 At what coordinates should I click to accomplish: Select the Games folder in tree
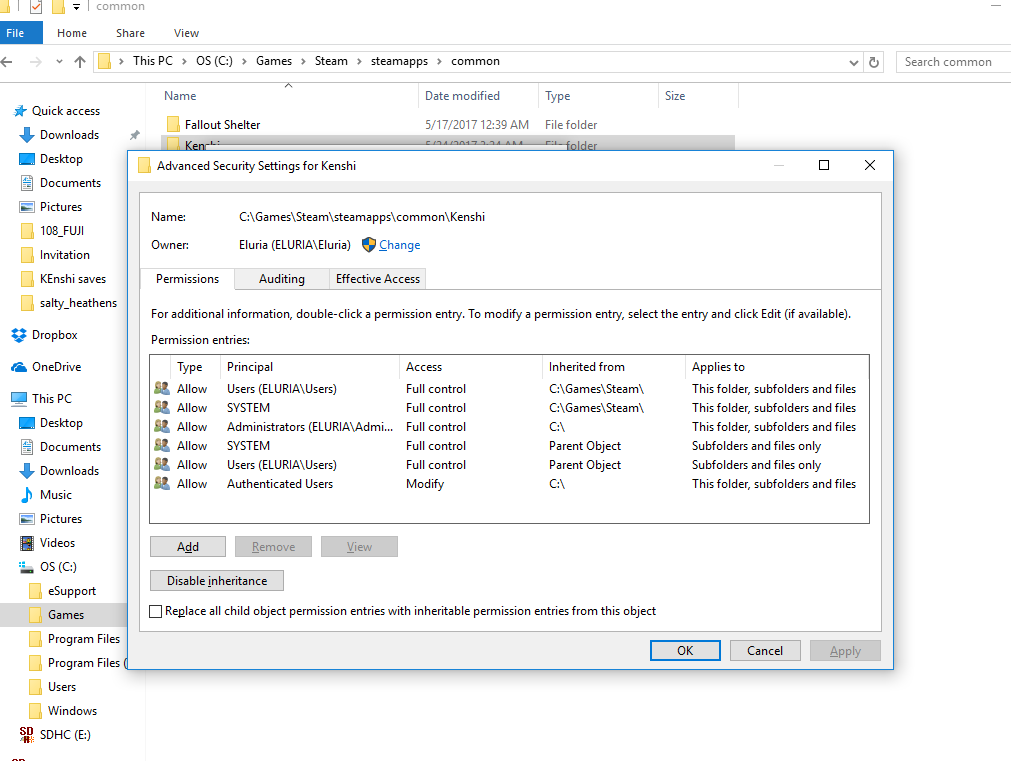pyautogui.click(x=66, y=615)
